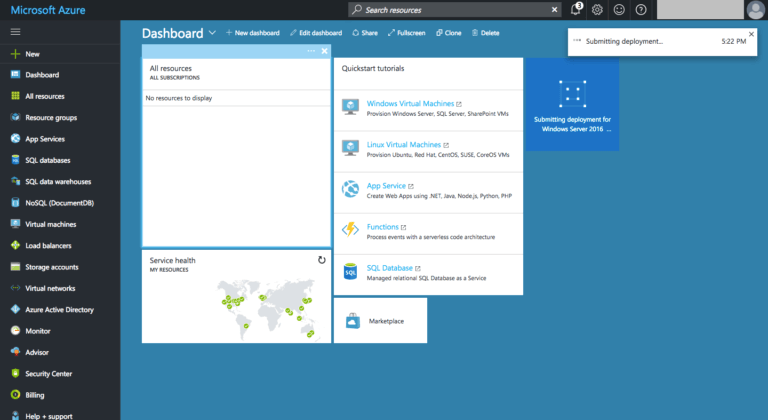This screenshot has height=420, width=768.
Task: Open All resources in sidebar
Action: point(45,97)
